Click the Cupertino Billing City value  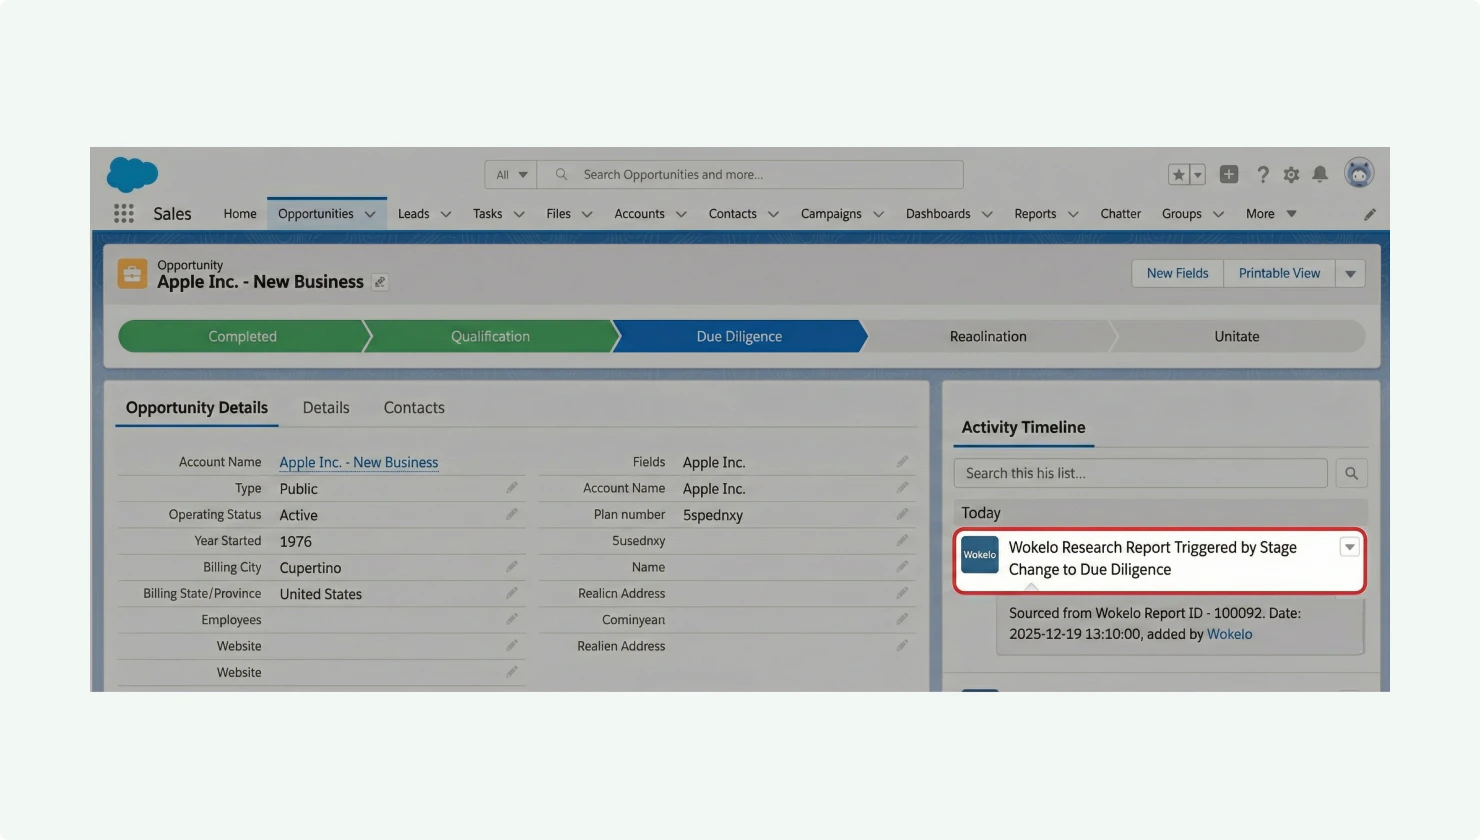310,568
